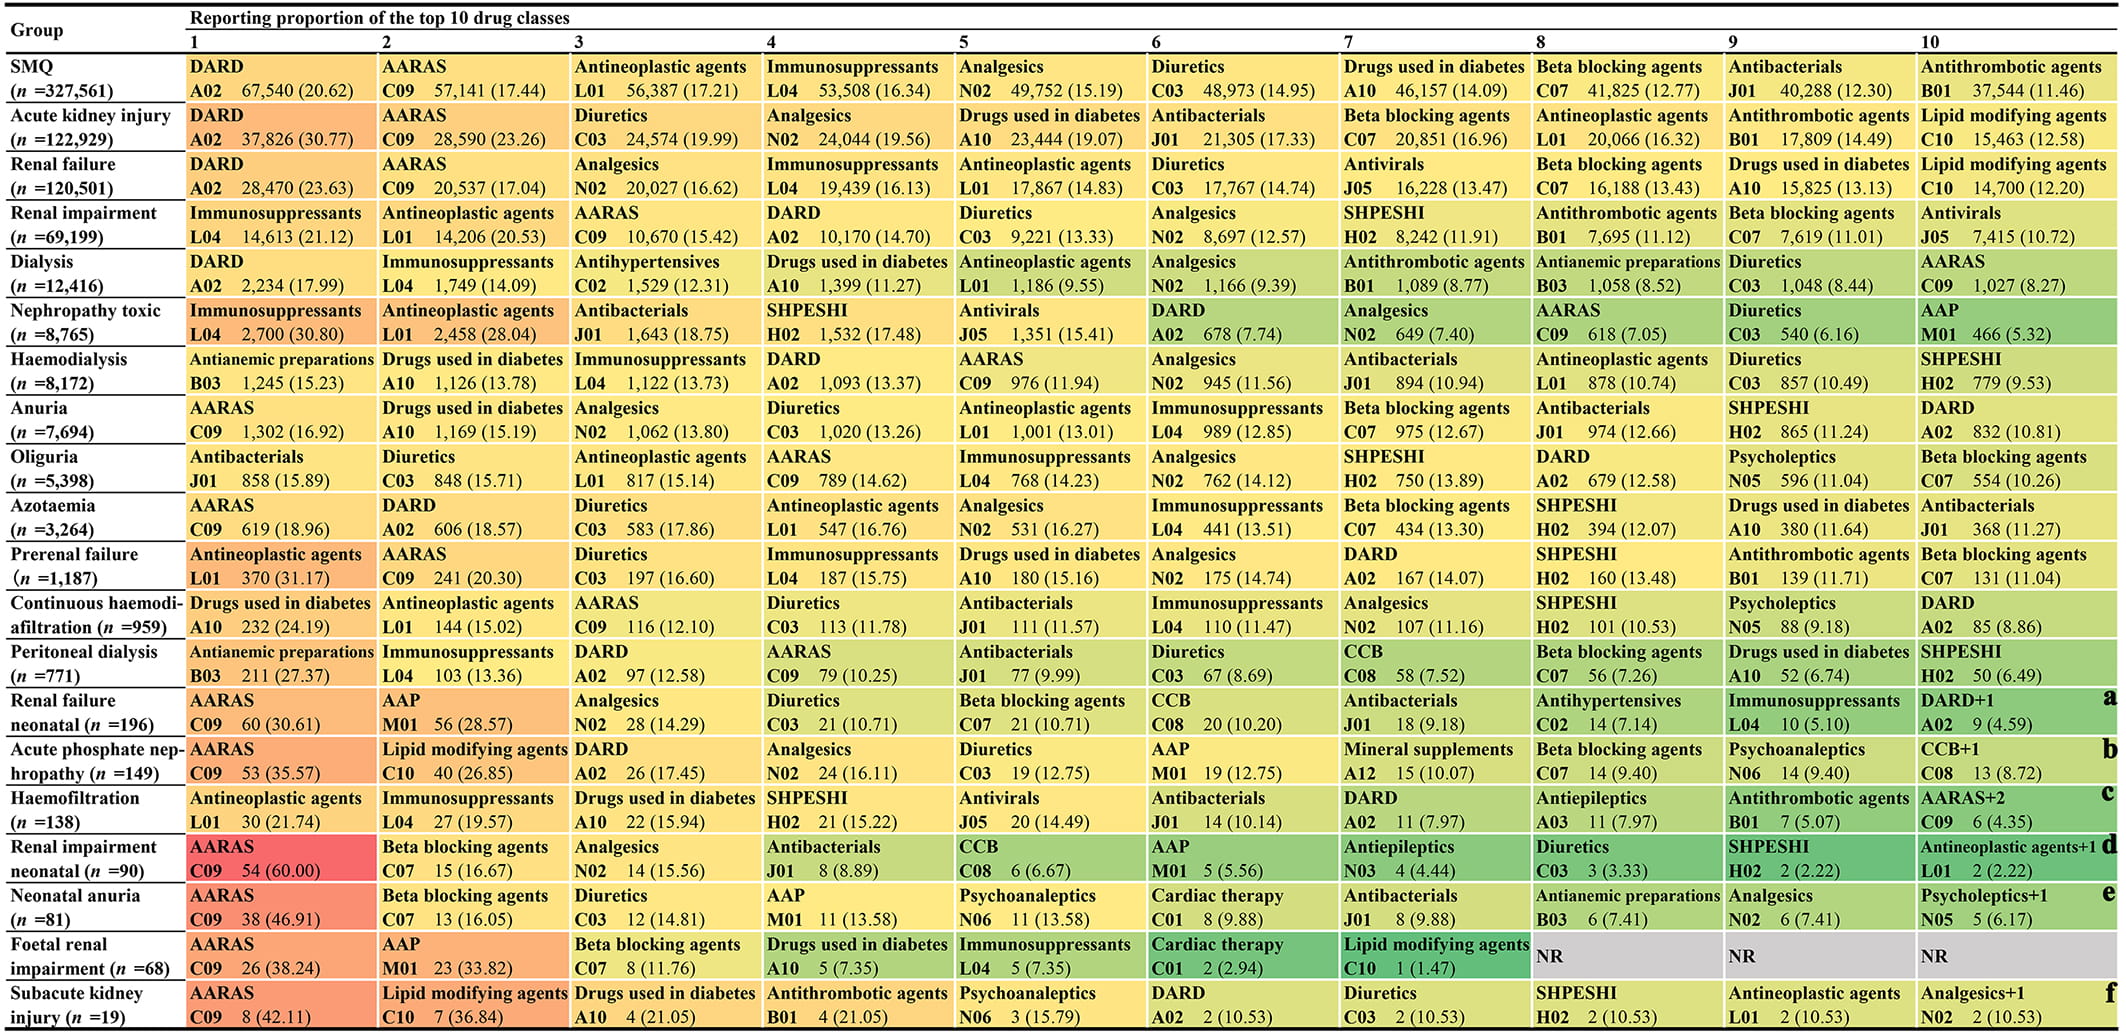Image resolution: width=2126 pixels, height=1032 pixels.
Task: Select the Nephropathy toxic row label
Action: pos(85,322)
